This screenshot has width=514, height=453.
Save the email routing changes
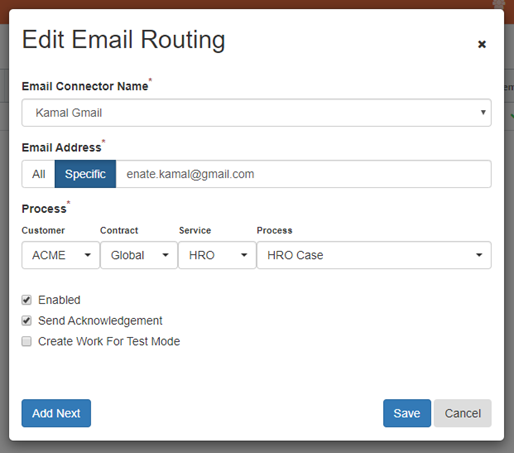pos(407,413)
